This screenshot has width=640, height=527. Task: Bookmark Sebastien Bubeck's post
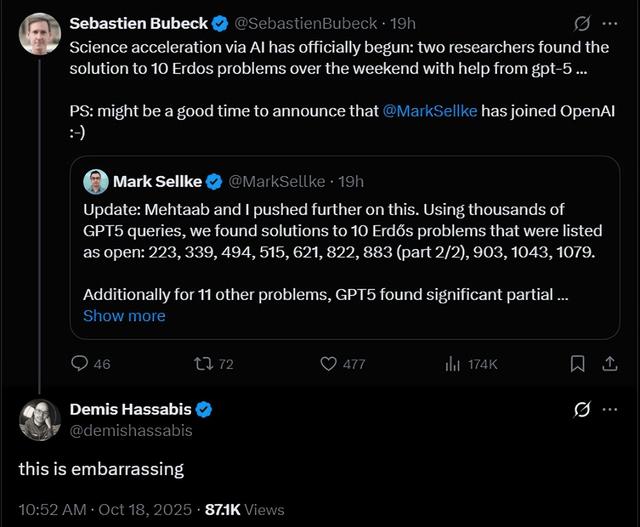[577, 364]
